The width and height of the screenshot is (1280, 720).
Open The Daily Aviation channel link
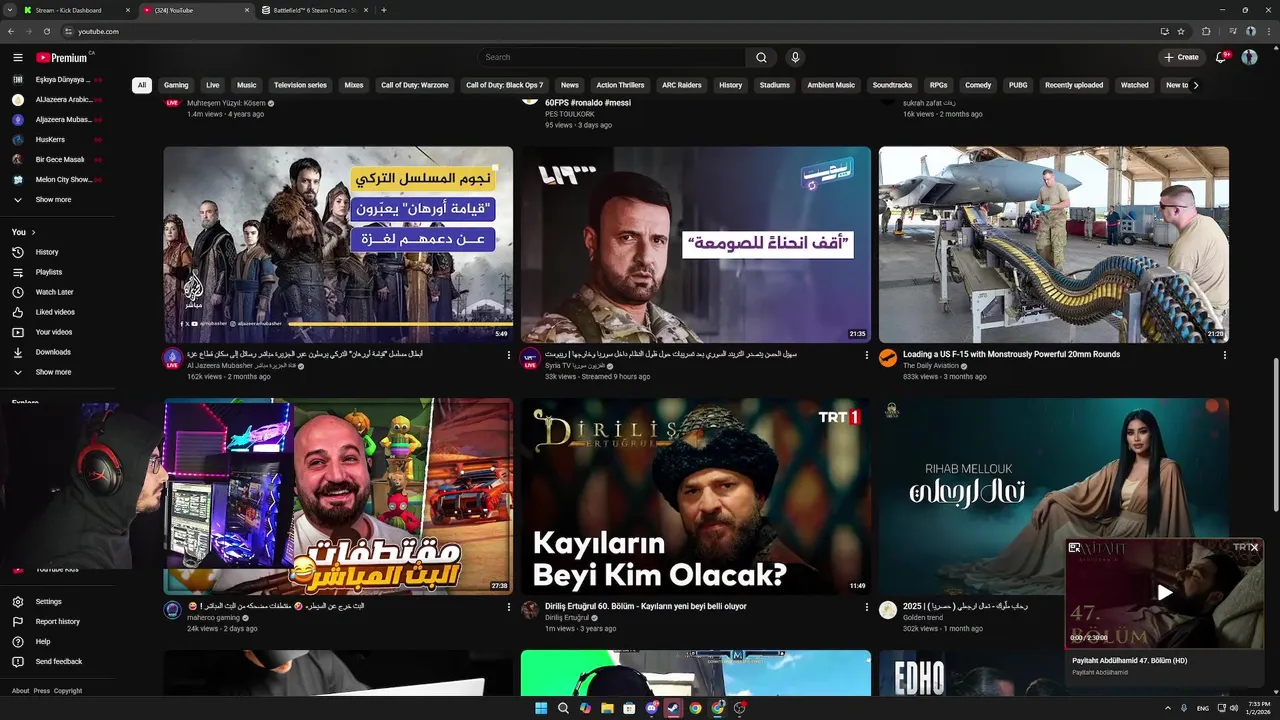(931, 366)
